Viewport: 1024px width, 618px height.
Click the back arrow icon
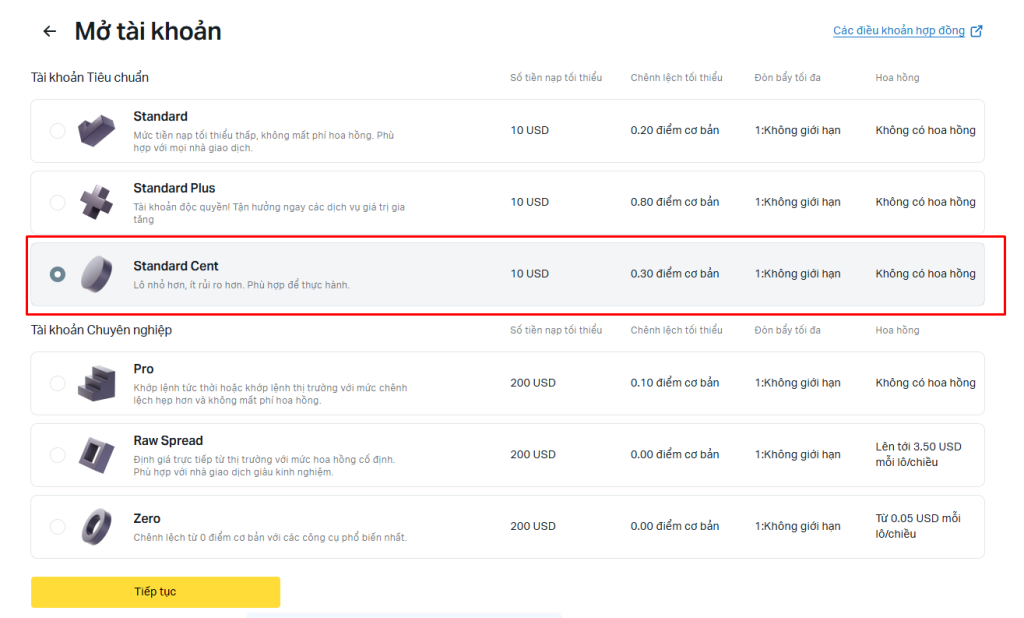(x=49, y=32)
